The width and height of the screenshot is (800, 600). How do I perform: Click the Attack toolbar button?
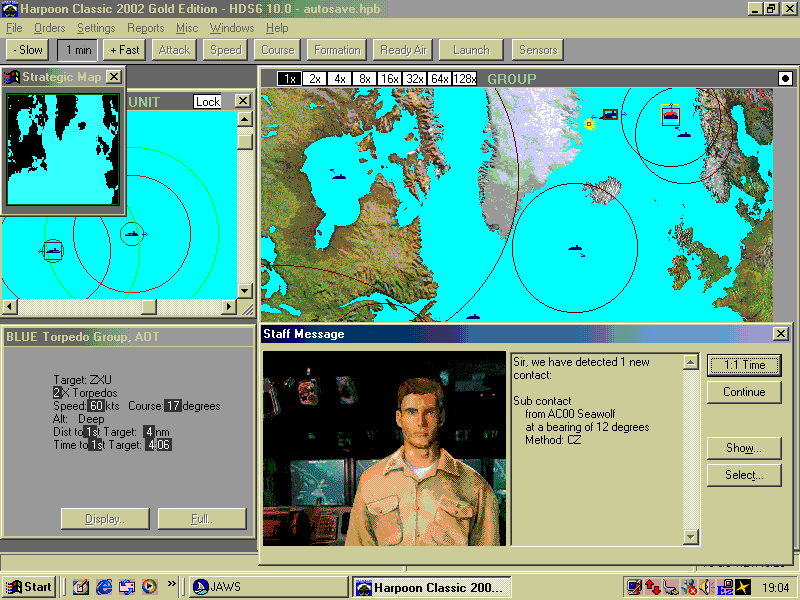point(174,50)
